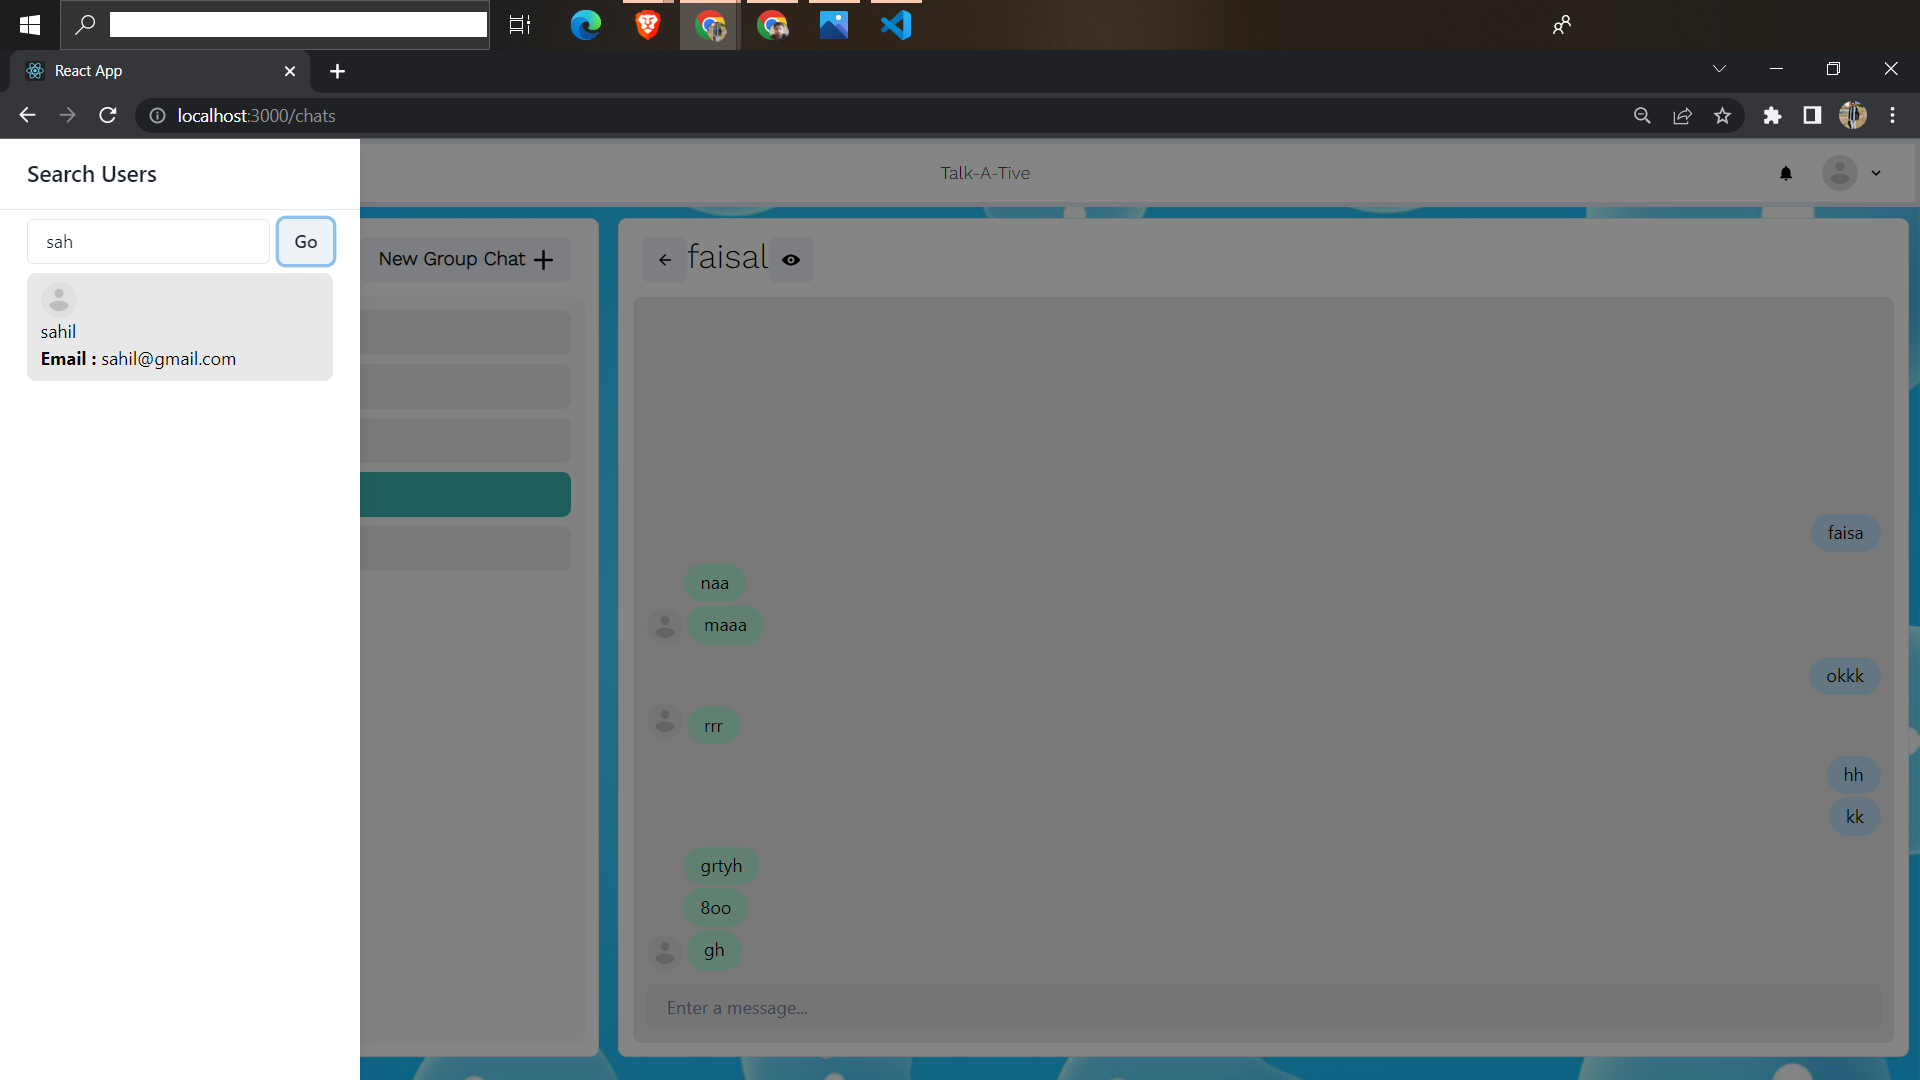The height and width of the screenshot is (1080, 1920).
Task: Start a New Group Chat
Action: click(x=465, y=259)
